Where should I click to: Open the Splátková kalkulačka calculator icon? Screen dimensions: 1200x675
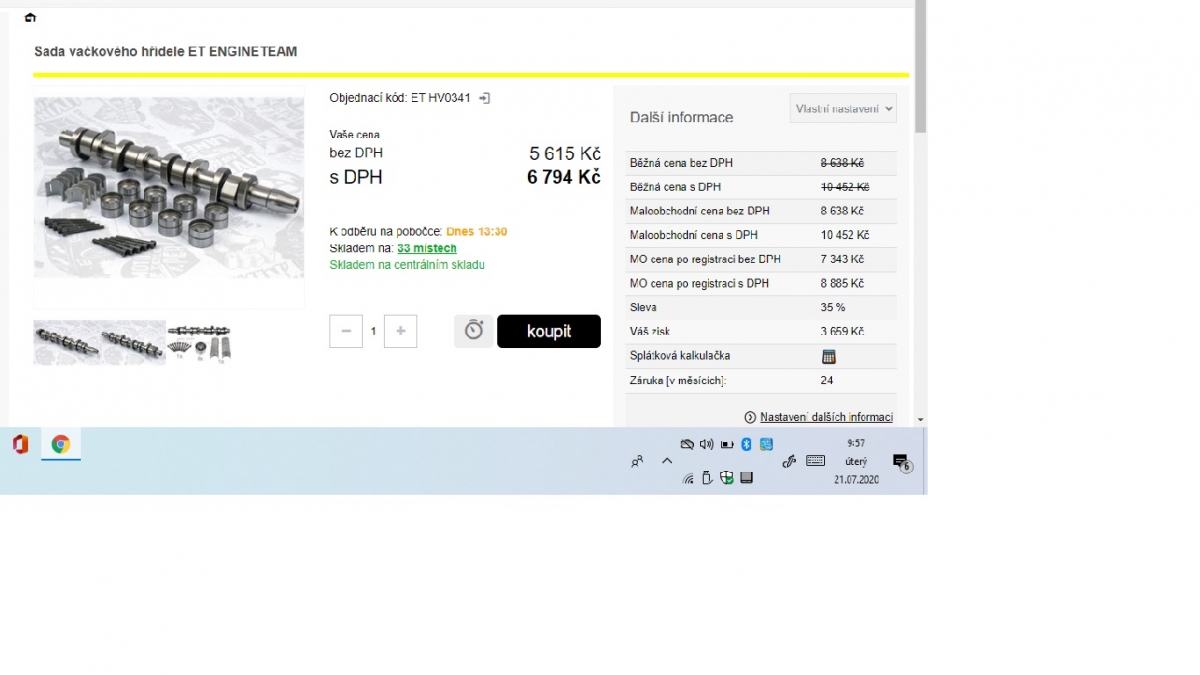click(828, 356)
